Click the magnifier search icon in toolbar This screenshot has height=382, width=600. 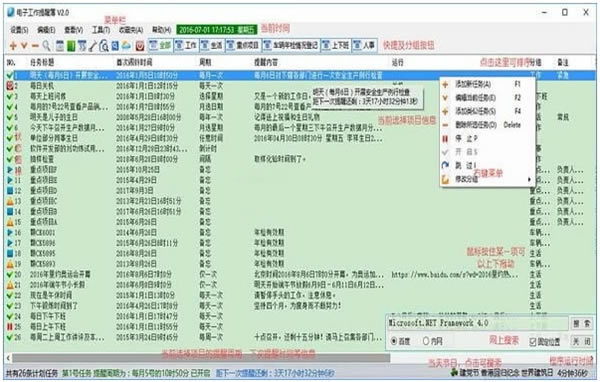[x=46, y=46]
